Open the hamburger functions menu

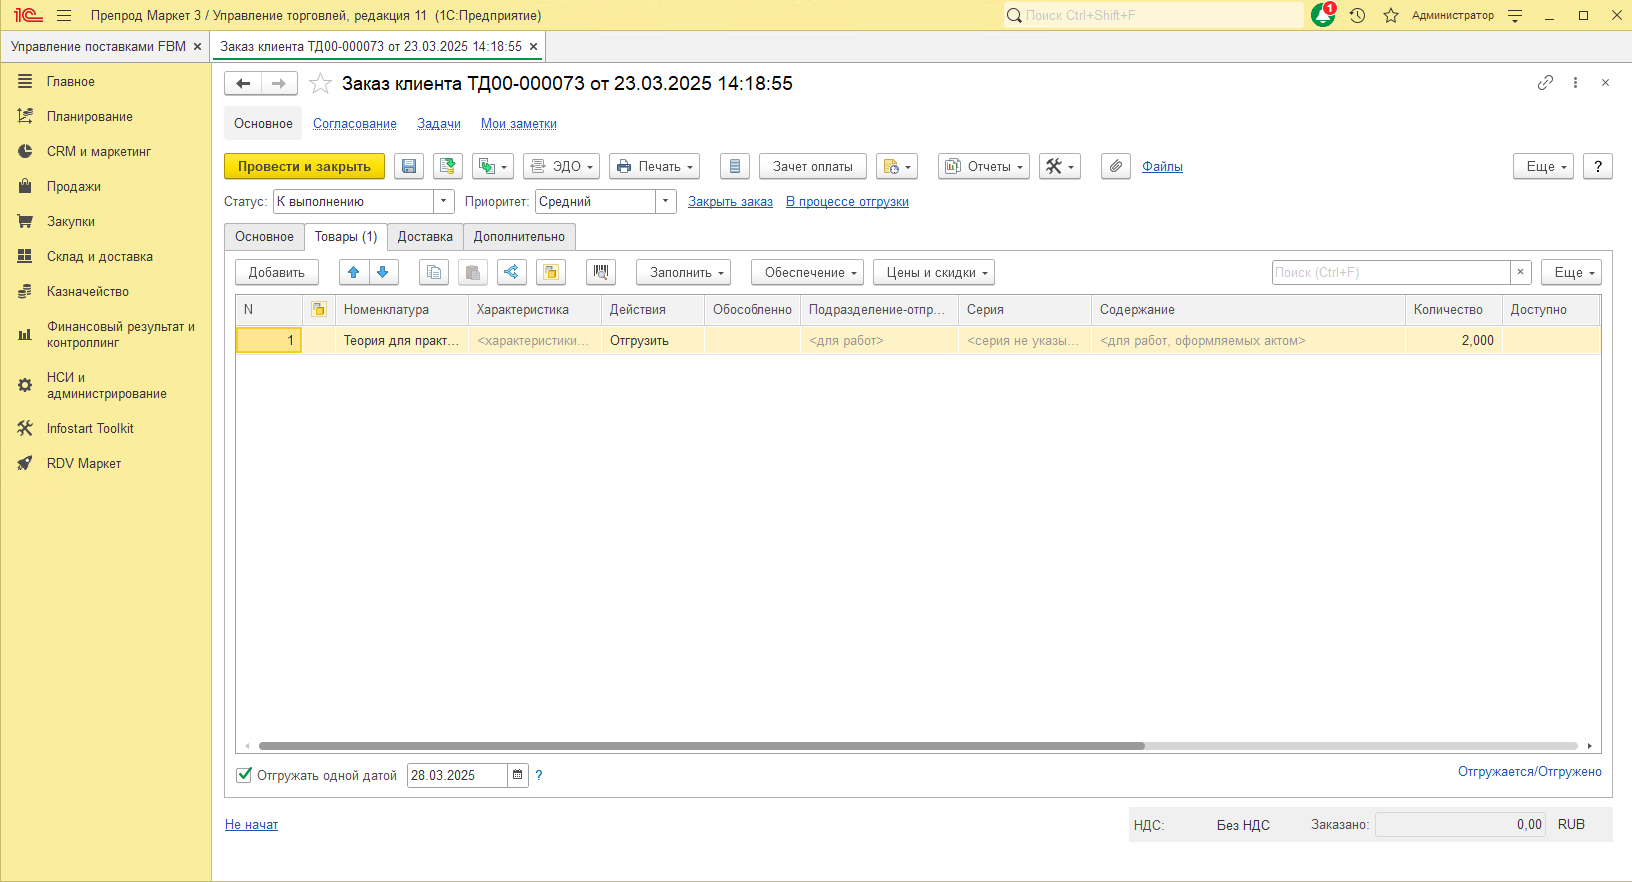tap(64, 15)
